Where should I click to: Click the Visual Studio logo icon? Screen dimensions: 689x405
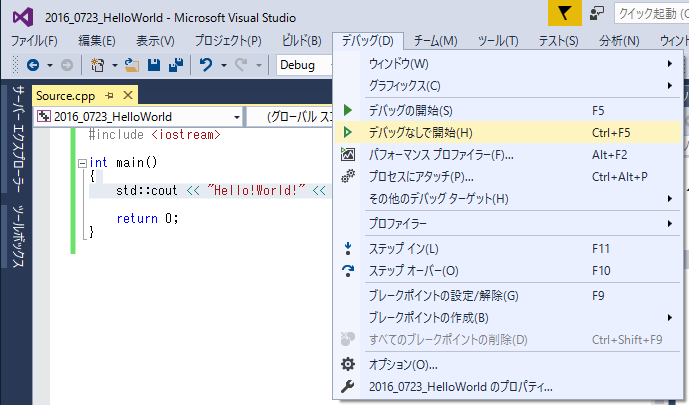pos(23,17)
